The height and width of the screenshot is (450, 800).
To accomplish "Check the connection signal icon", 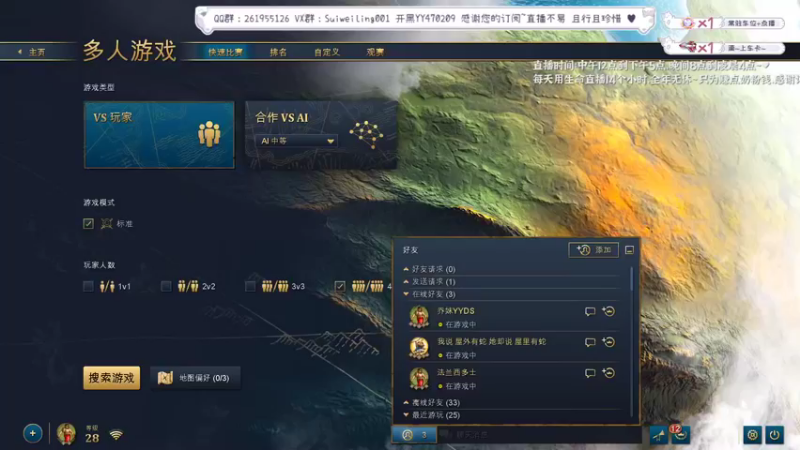I will click(116, 435).
